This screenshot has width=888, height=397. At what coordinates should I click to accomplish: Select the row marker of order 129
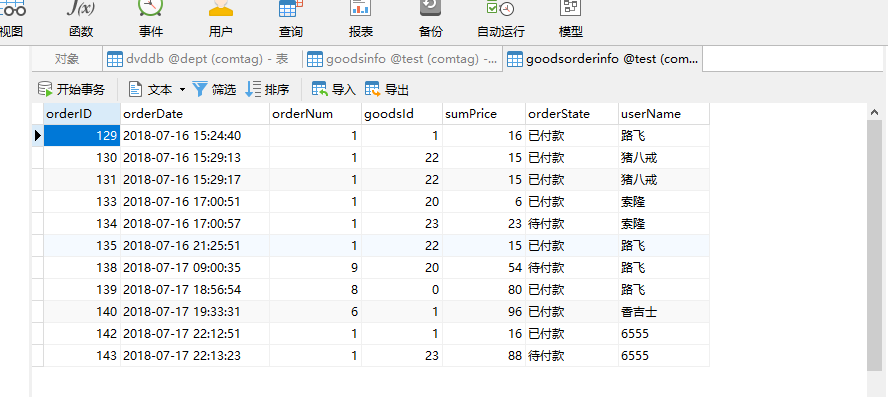pos(38,135)
